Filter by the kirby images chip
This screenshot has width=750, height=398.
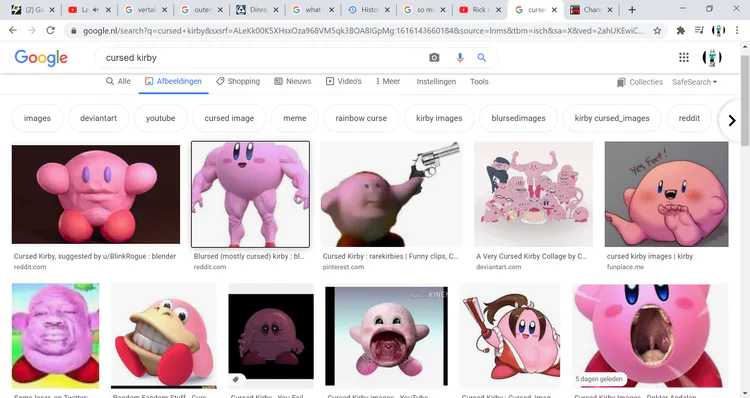(x=439, y=118)
